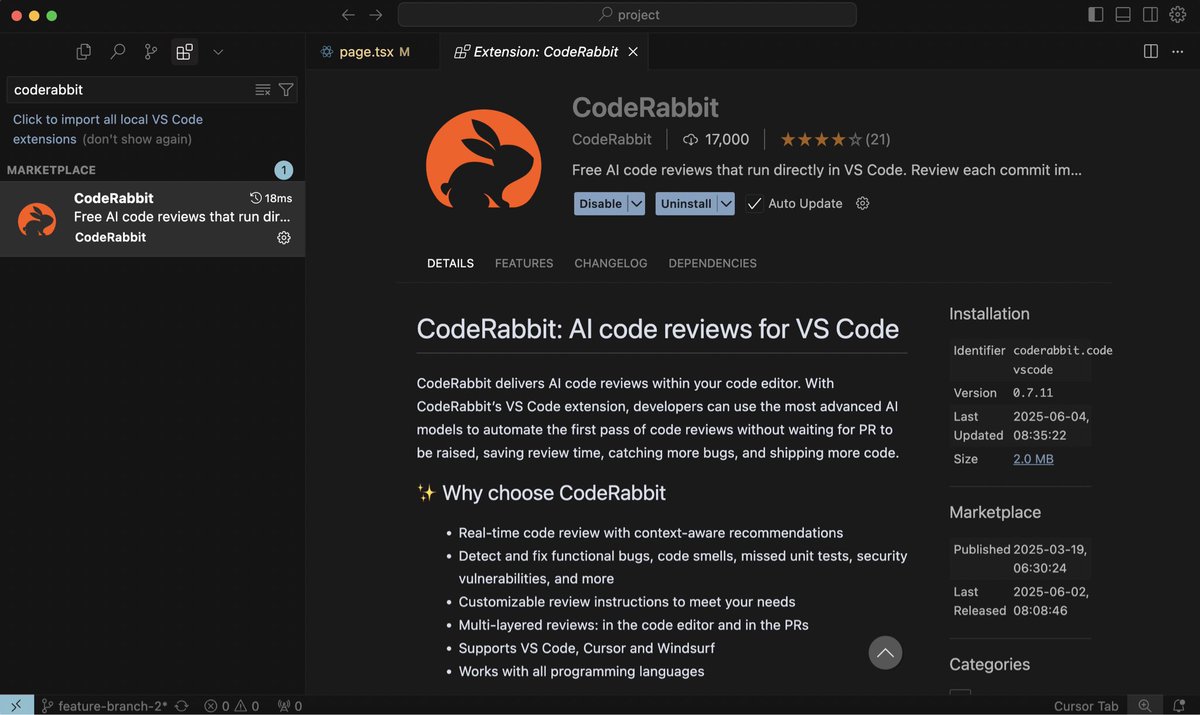1200x715 pixels.
Task: Click the Disable button
Action: tap(600, 204)
